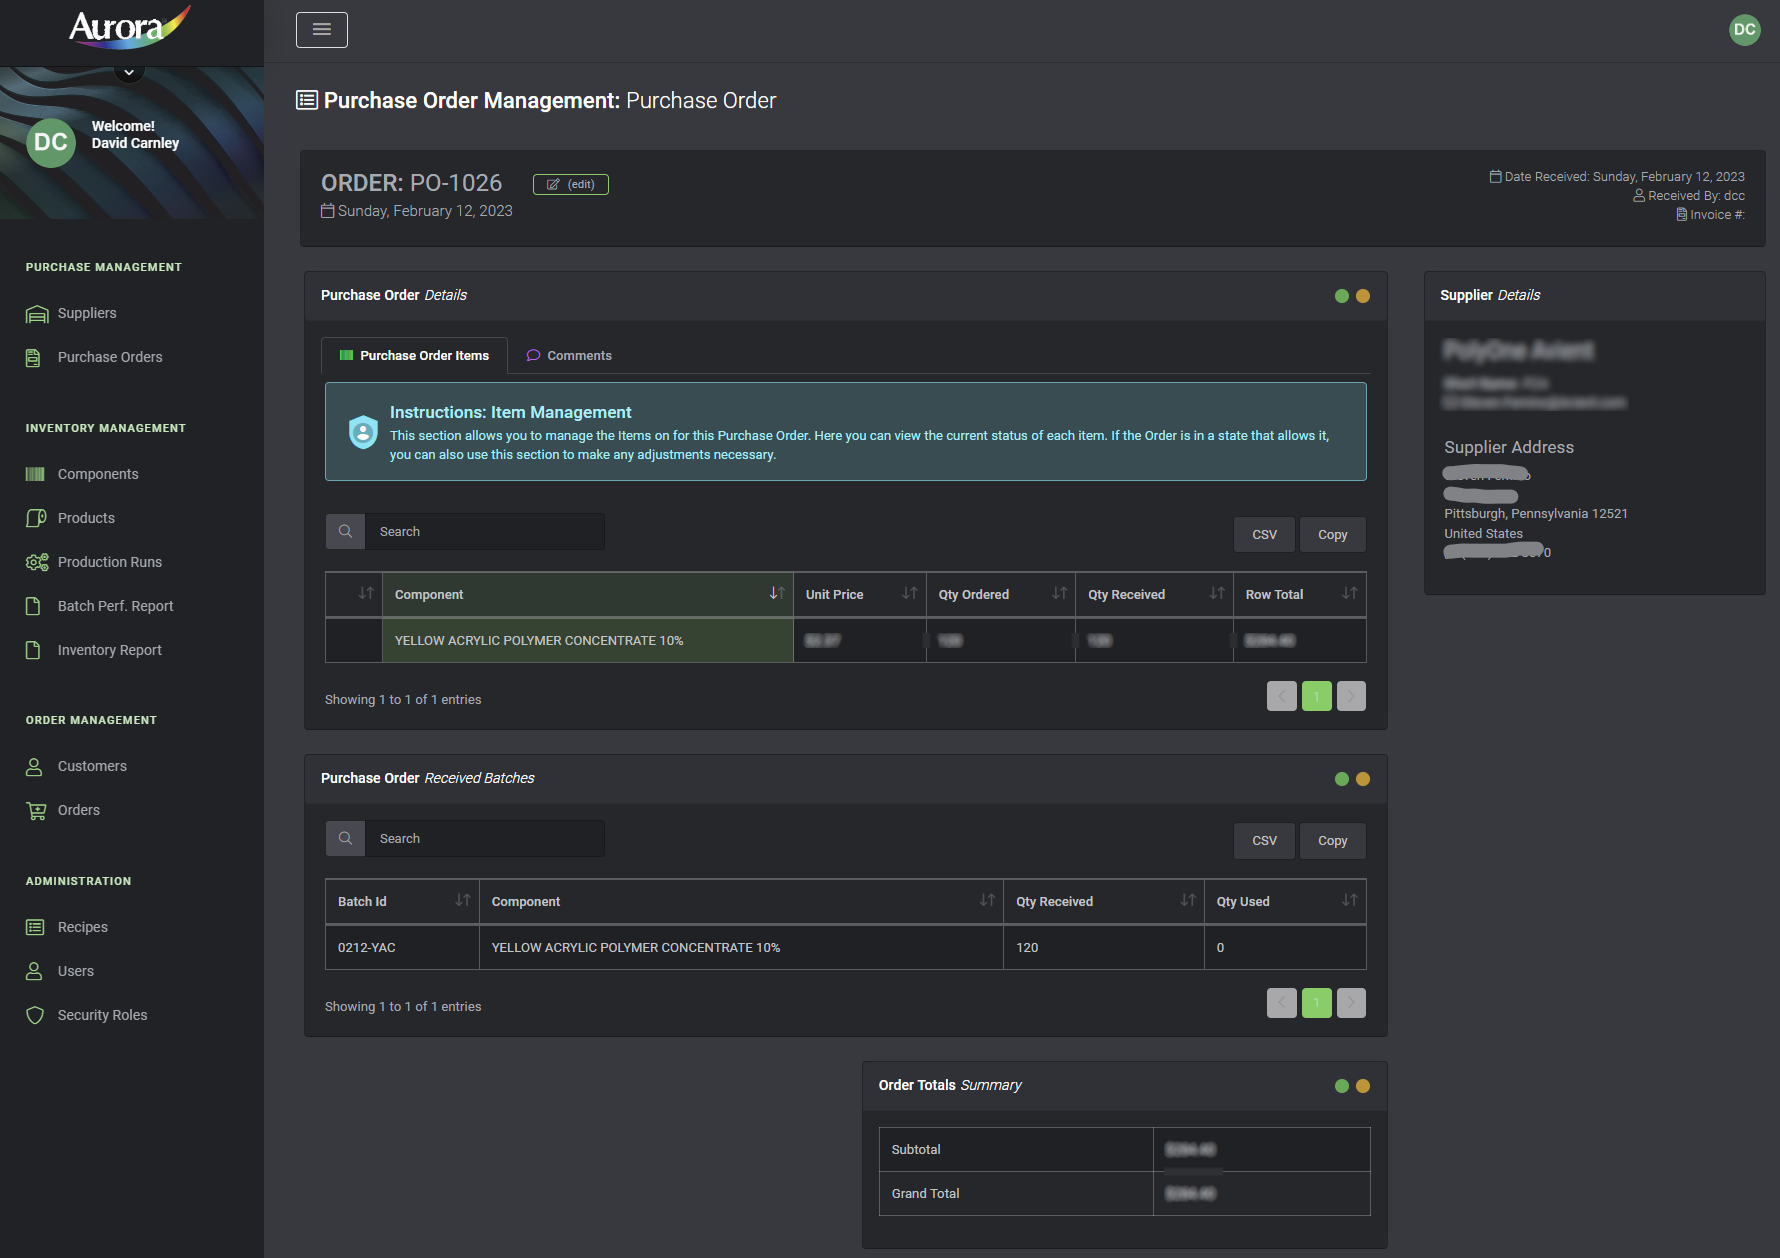Screen dimensions: 1780x1258
Task: Click the edit button for PO-1026
Action: (x=571, y=184)
